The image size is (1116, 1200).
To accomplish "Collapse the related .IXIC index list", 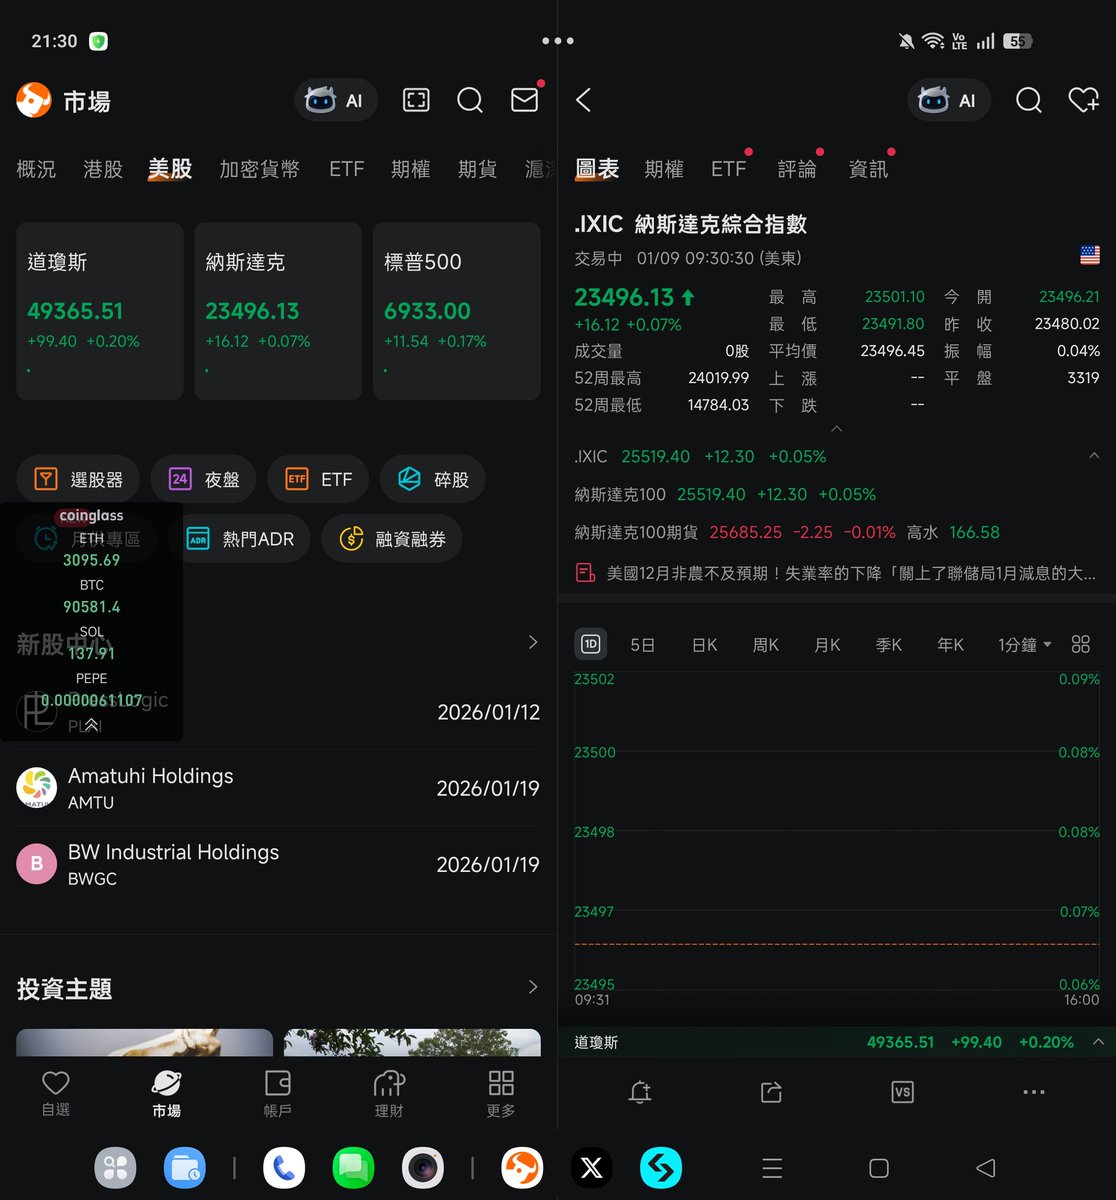I will (1093, 456).
